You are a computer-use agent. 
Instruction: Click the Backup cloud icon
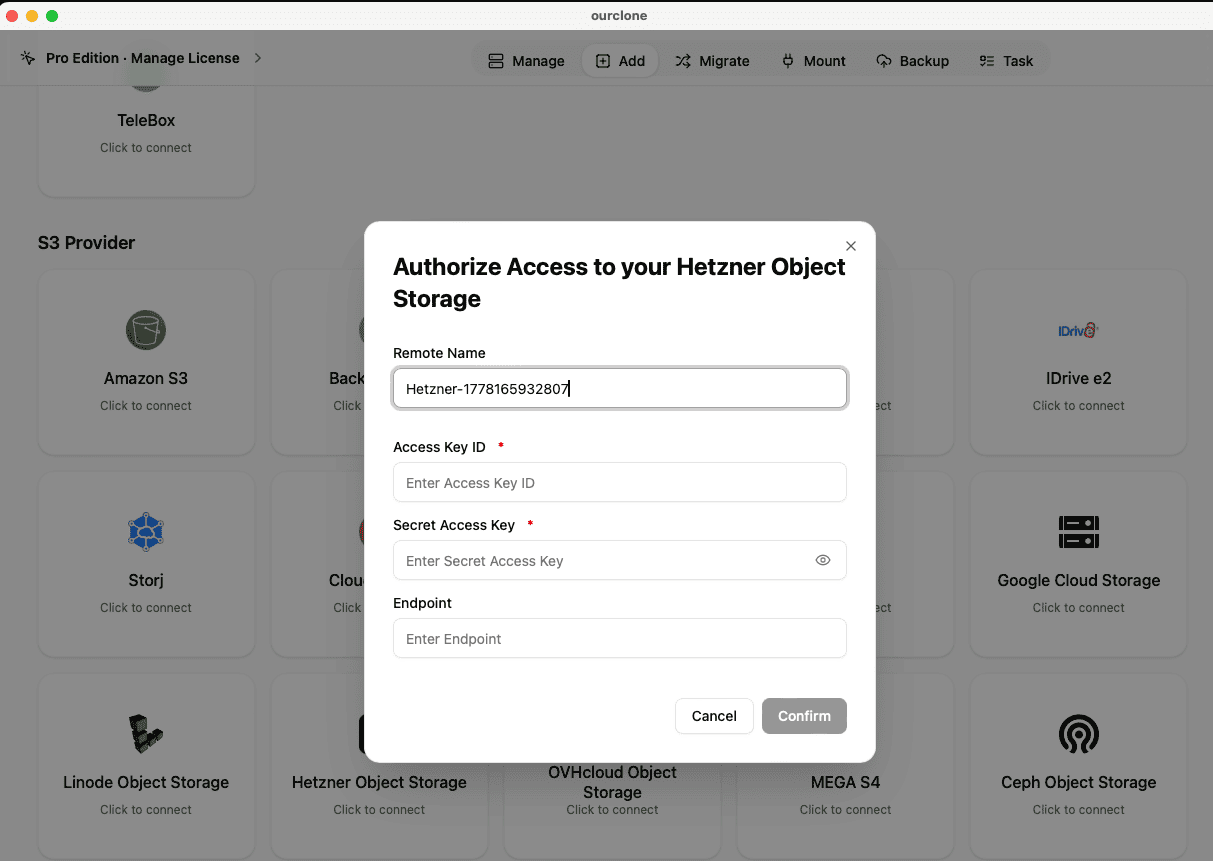click(884, 61)
